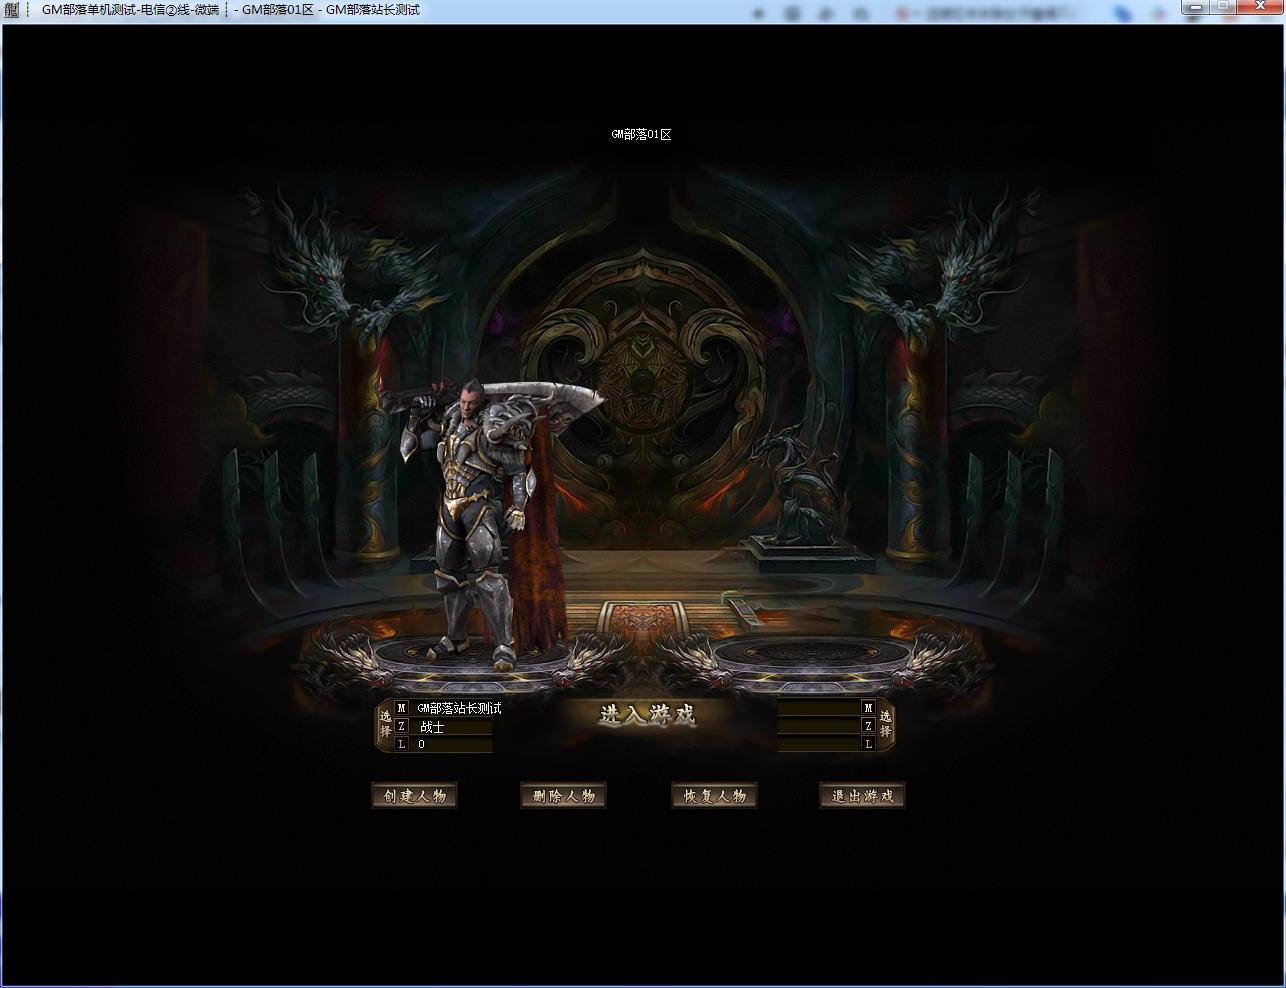Click the right slot M name icon
Viewport: 1286px width, 988px height.
(868, 708)
